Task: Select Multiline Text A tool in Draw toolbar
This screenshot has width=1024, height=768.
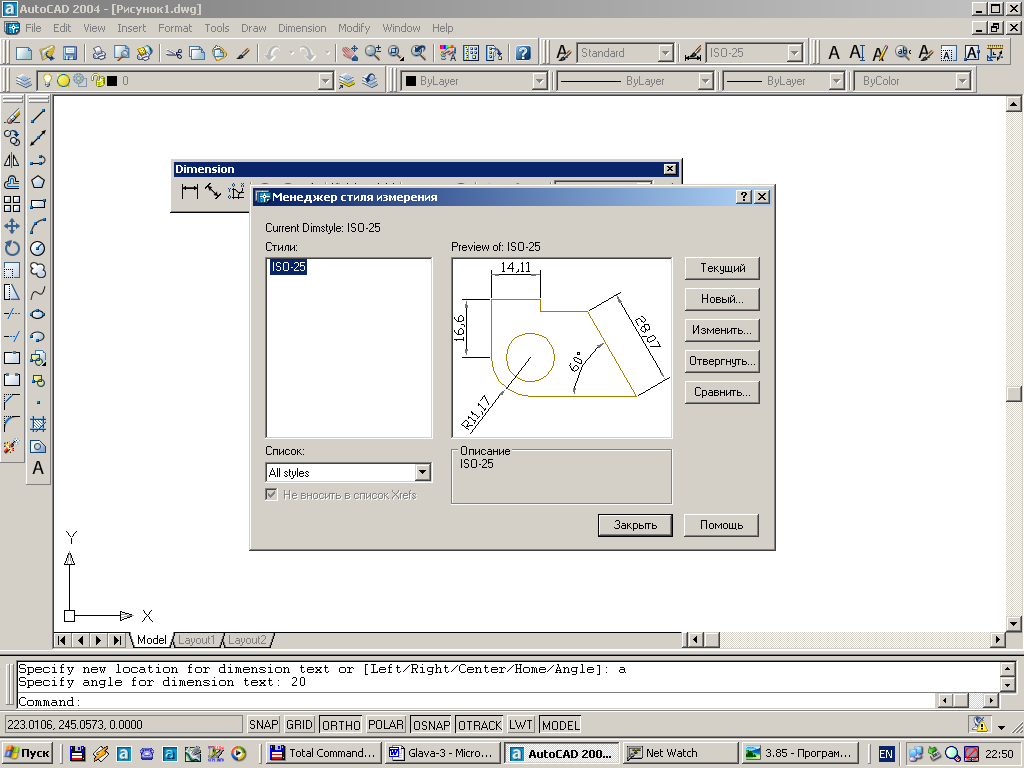Action: 38,468
